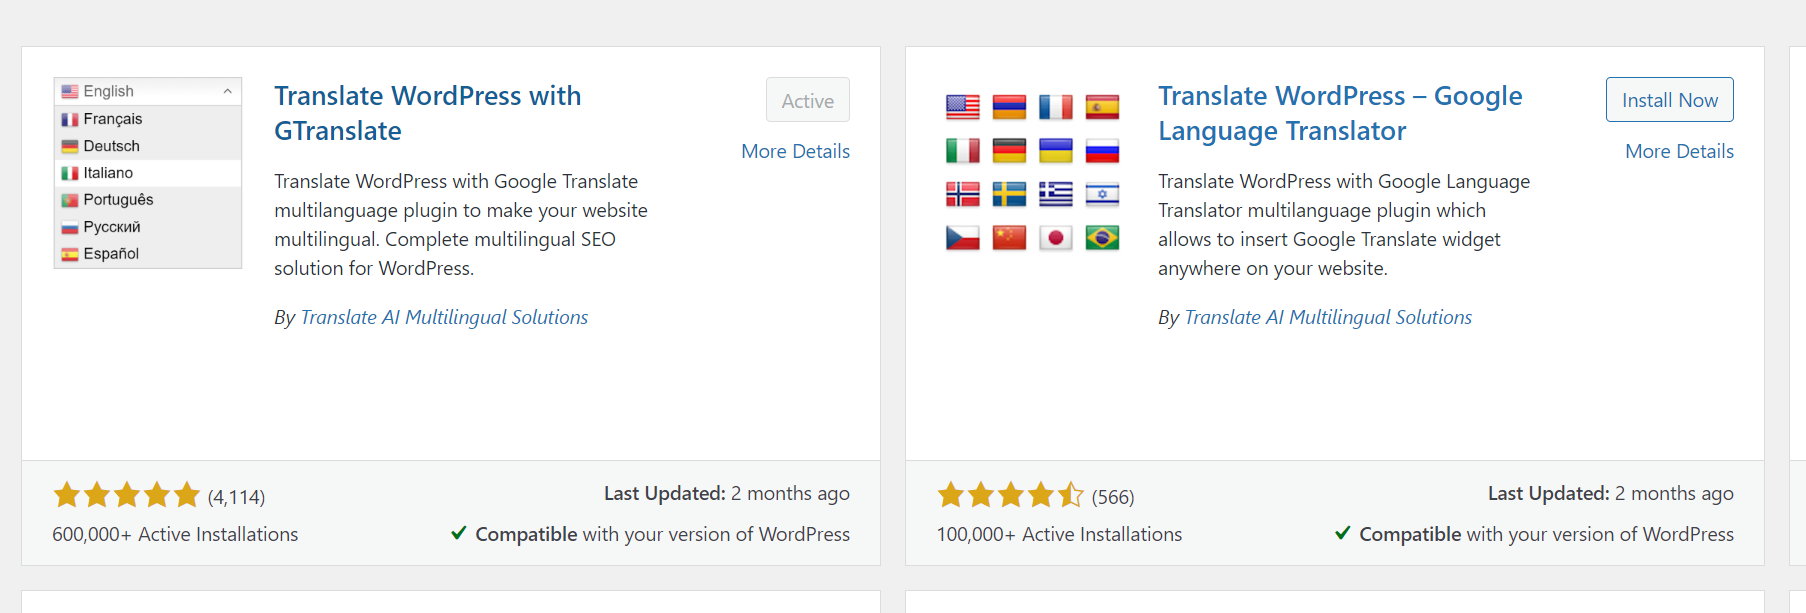Click the GTranslate five-star rating

127,495
